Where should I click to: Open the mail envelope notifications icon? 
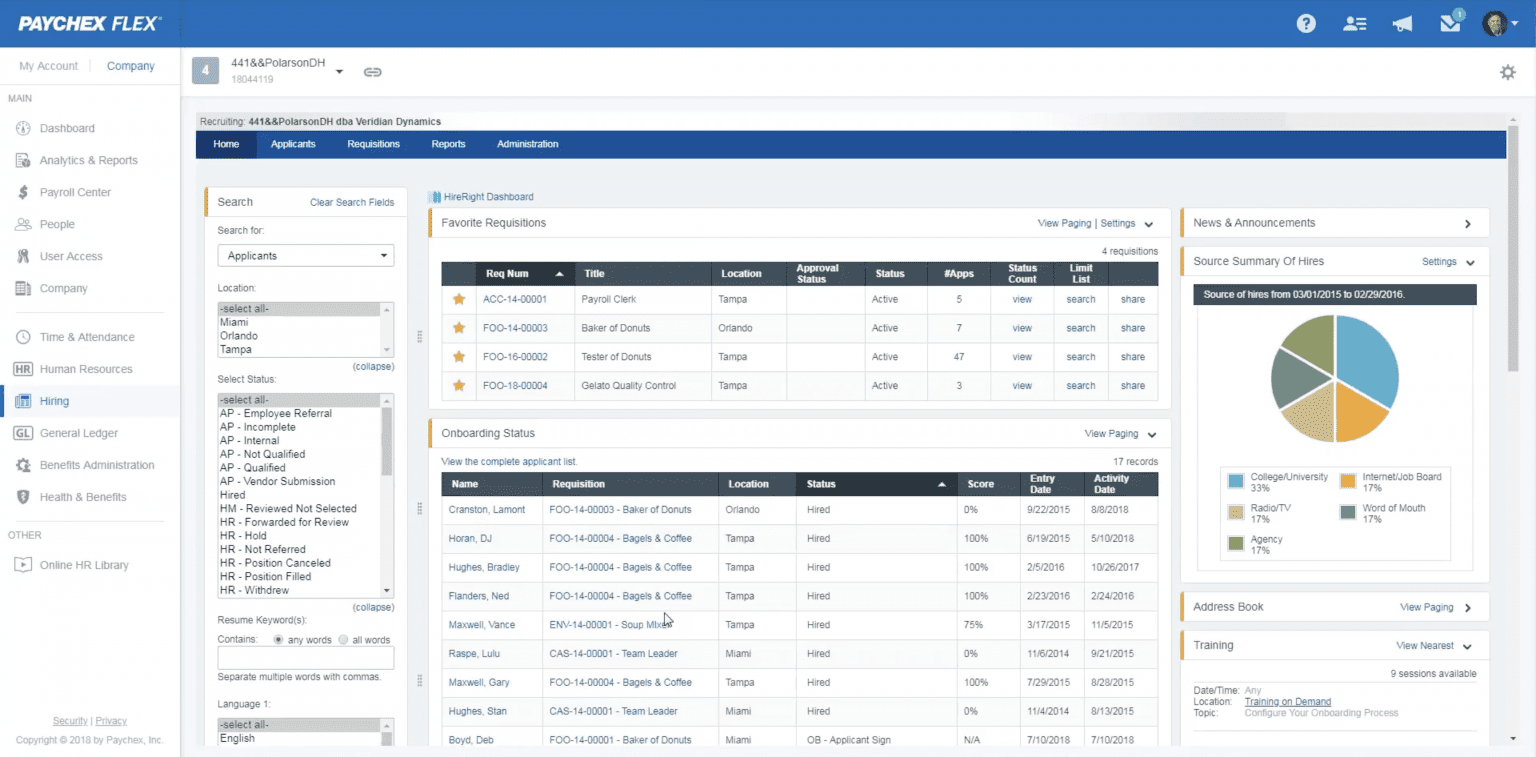click(x=1450, y=24)
